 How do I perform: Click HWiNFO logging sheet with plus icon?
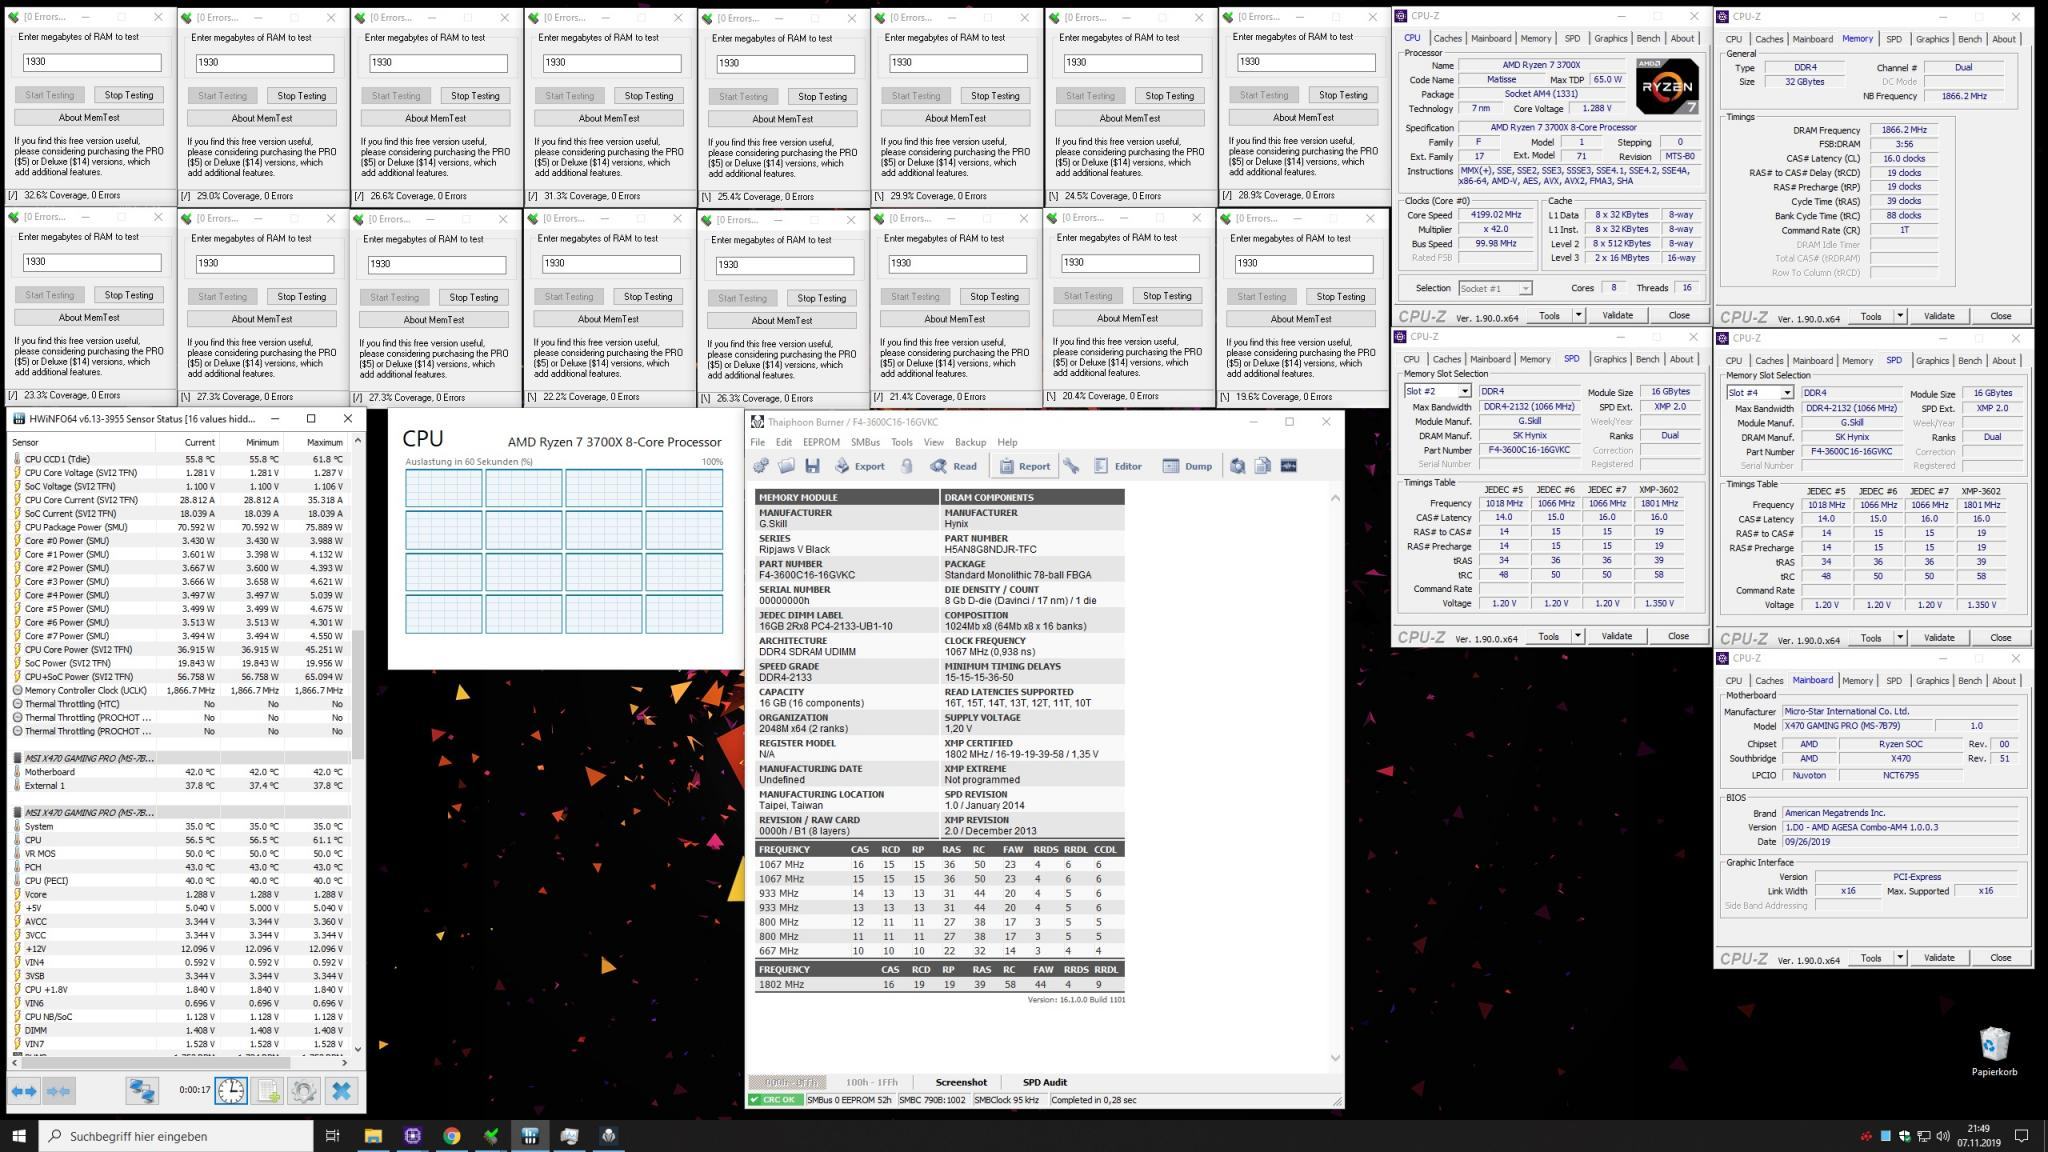coord(268,1091)
